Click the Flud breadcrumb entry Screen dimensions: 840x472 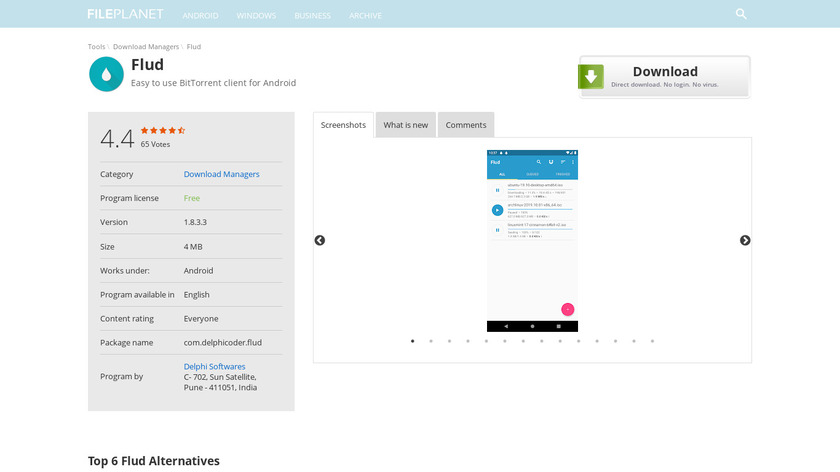[x=194, y=47]
